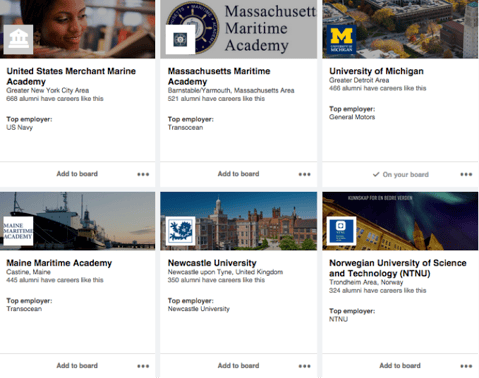Viewport: 479px width, 378px height.
Task: Add Massachusetts Maritime Academy to board
Action: [238, 174]
